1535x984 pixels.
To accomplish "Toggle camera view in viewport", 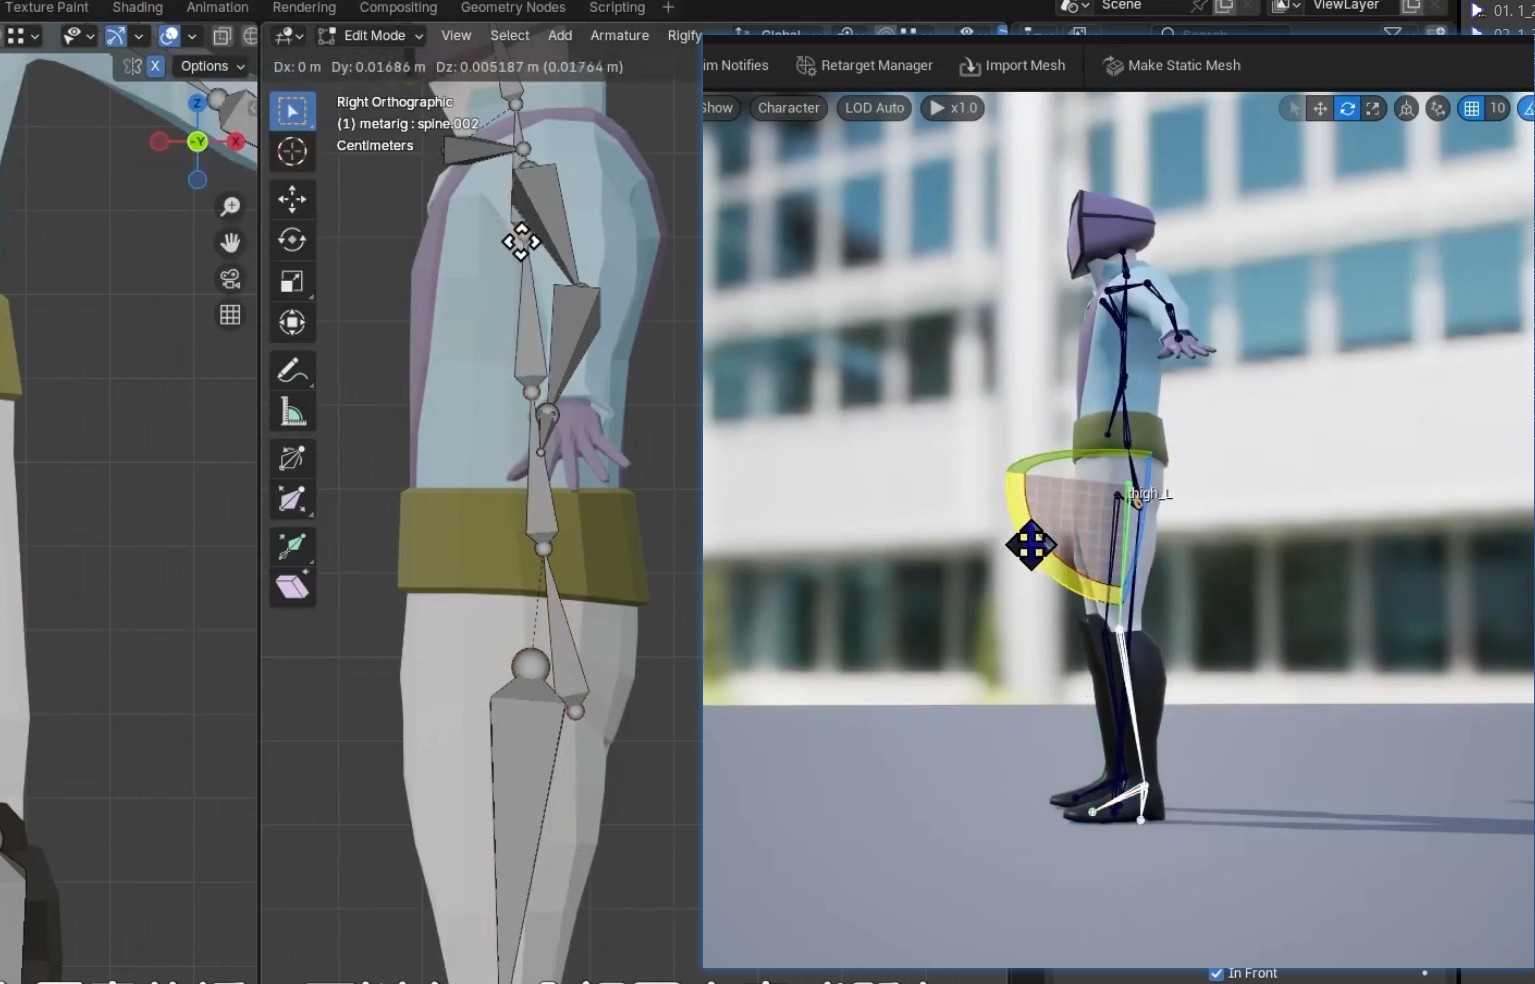I will [230, 279].
